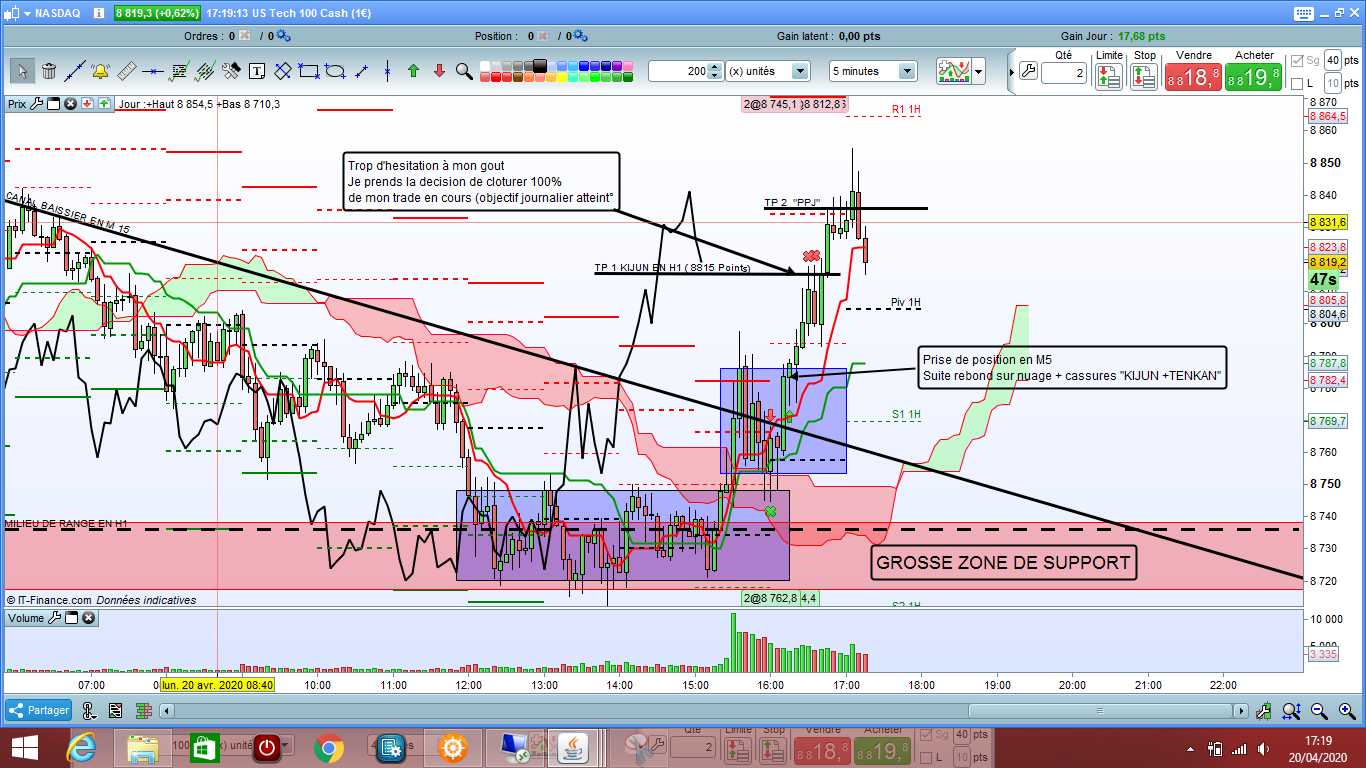The width and height of the screenshot is (1366, 768).
Task: Activate the magnifying glass zoom tool
Action: pyautogui.click(x=464, y=71)
